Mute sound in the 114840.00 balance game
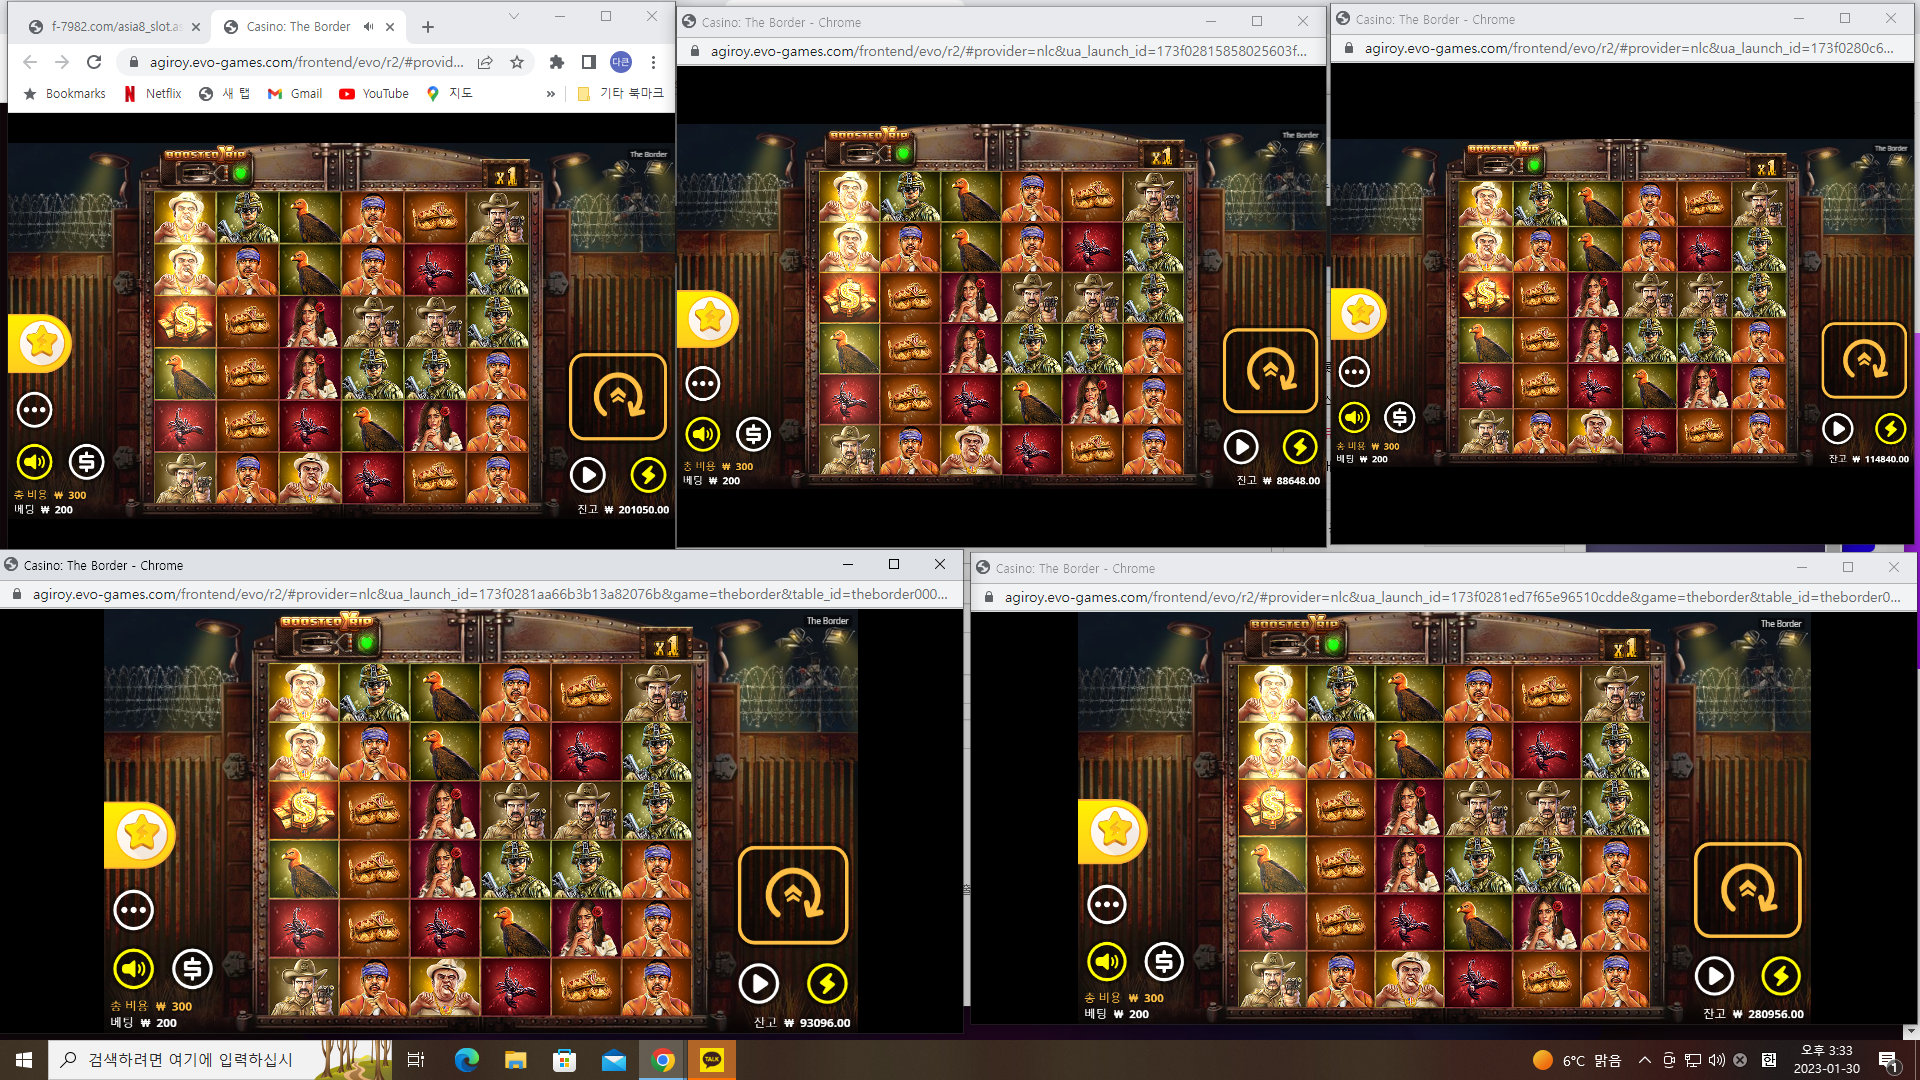The image size is (1920, 1080). [1354, 417]
